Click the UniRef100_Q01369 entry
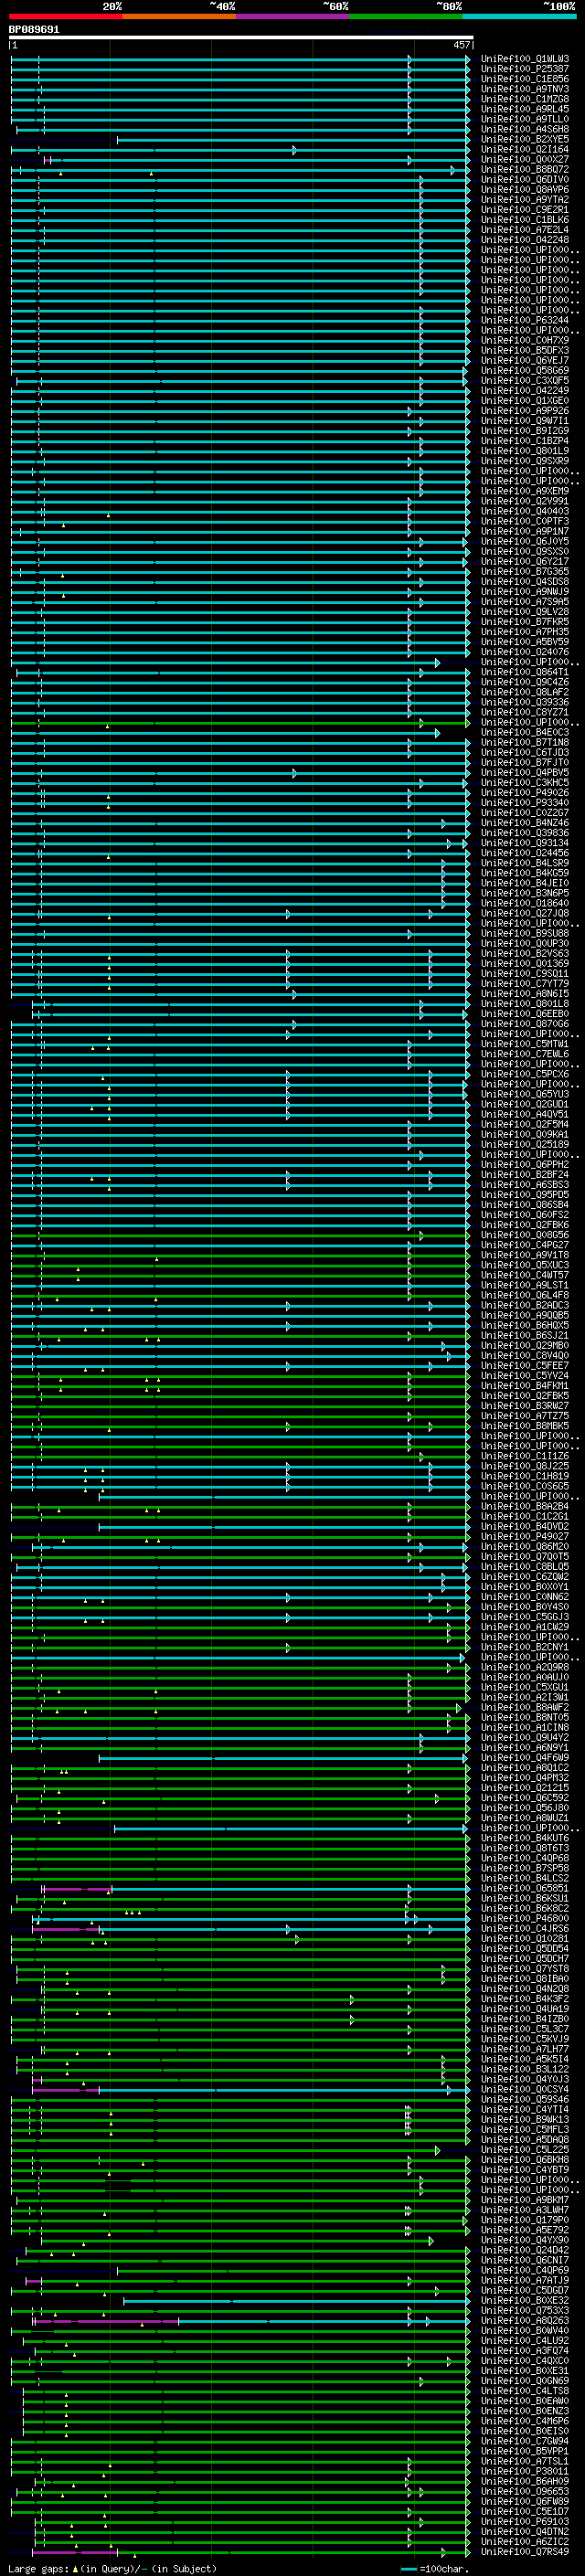This screenshot has width=585, height=2576. coord(525,964)
